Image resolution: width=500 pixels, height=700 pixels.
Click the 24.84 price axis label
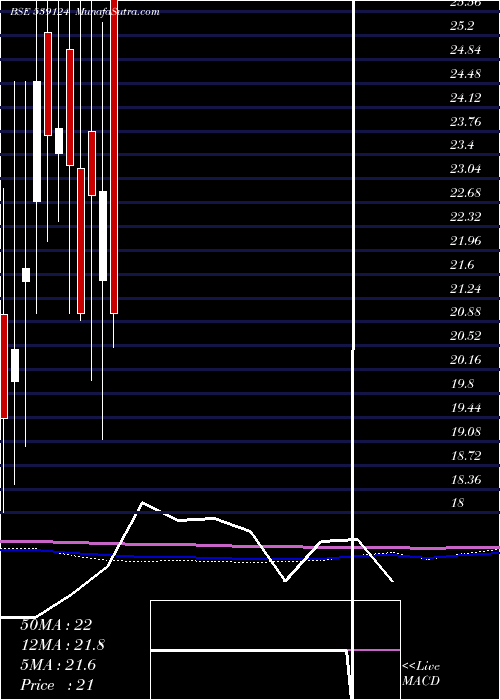466,50
